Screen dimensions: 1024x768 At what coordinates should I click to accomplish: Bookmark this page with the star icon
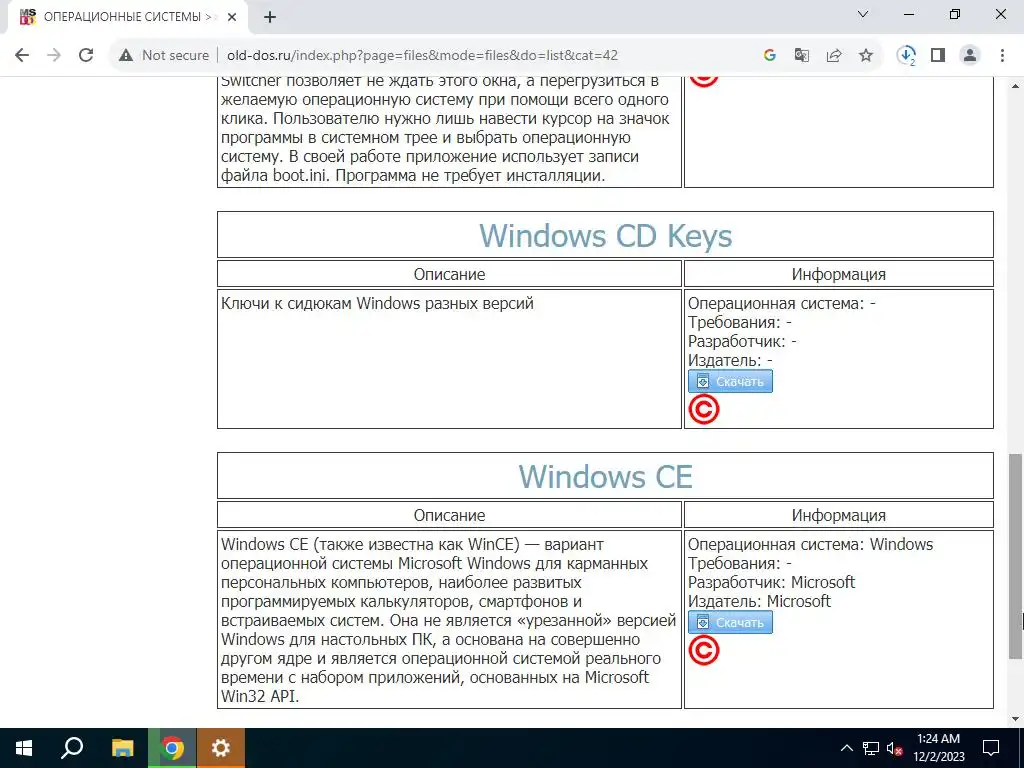[866, 56]
